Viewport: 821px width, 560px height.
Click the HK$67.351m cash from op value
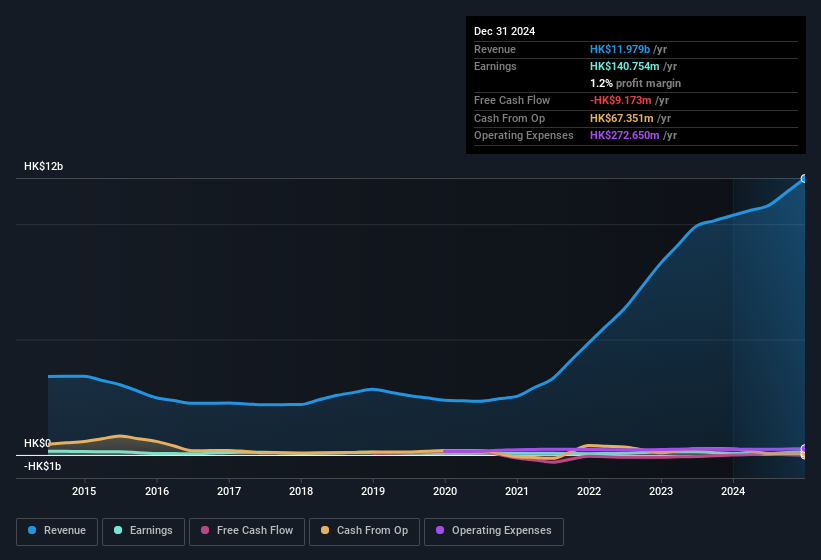622,118
